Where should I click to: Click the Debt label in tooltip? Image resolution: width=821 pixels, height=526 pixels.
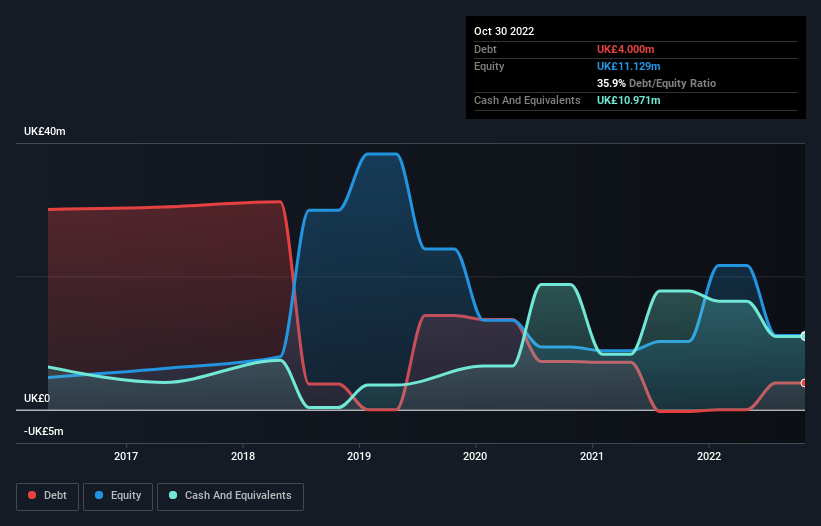(485, 49)
